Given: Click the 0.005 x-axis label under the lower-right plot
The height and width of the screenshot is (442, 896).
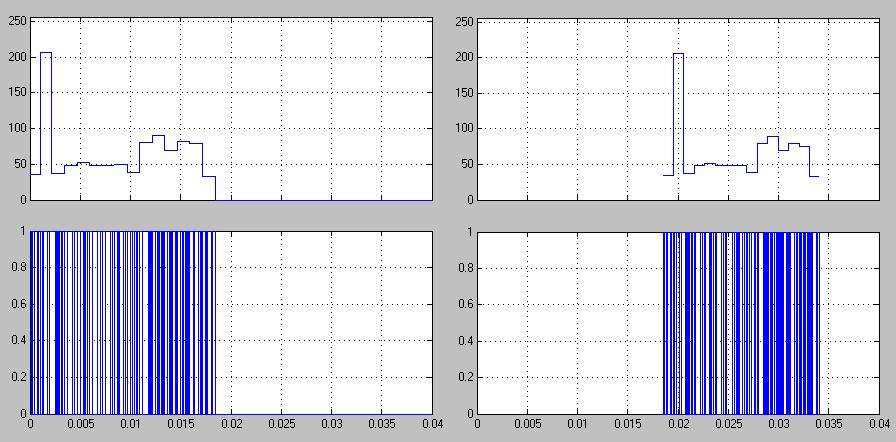Looking at the screenshot, I should pyautogui.click(x=527, y=424).
